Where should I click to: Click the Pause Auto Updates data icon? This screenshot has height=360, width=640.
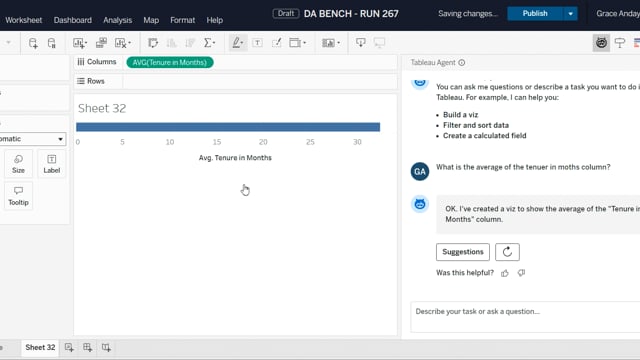(52, 43)
